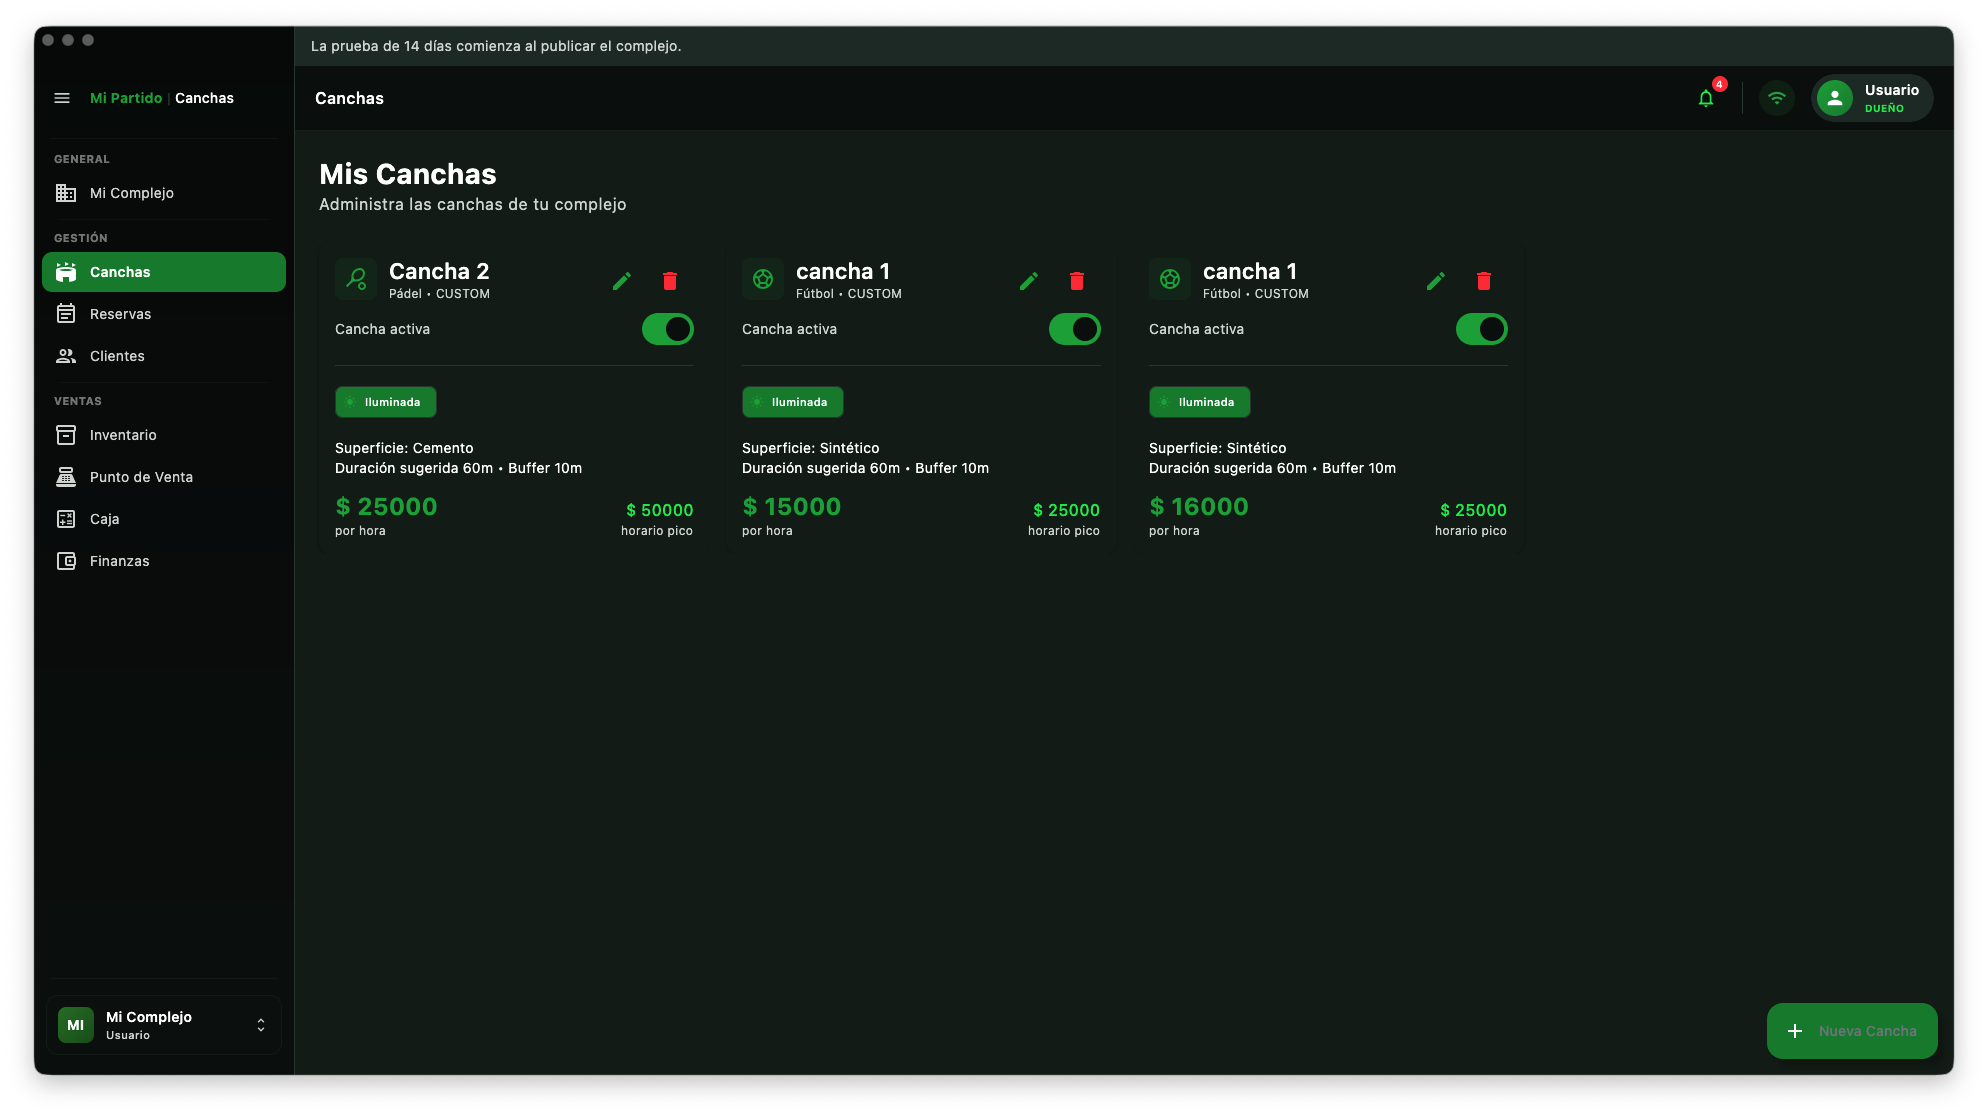Click the edit pencil on the $15000 court
Image resolution: width=1988 pixels, height=1117 pixels.
coord(1029,281)
